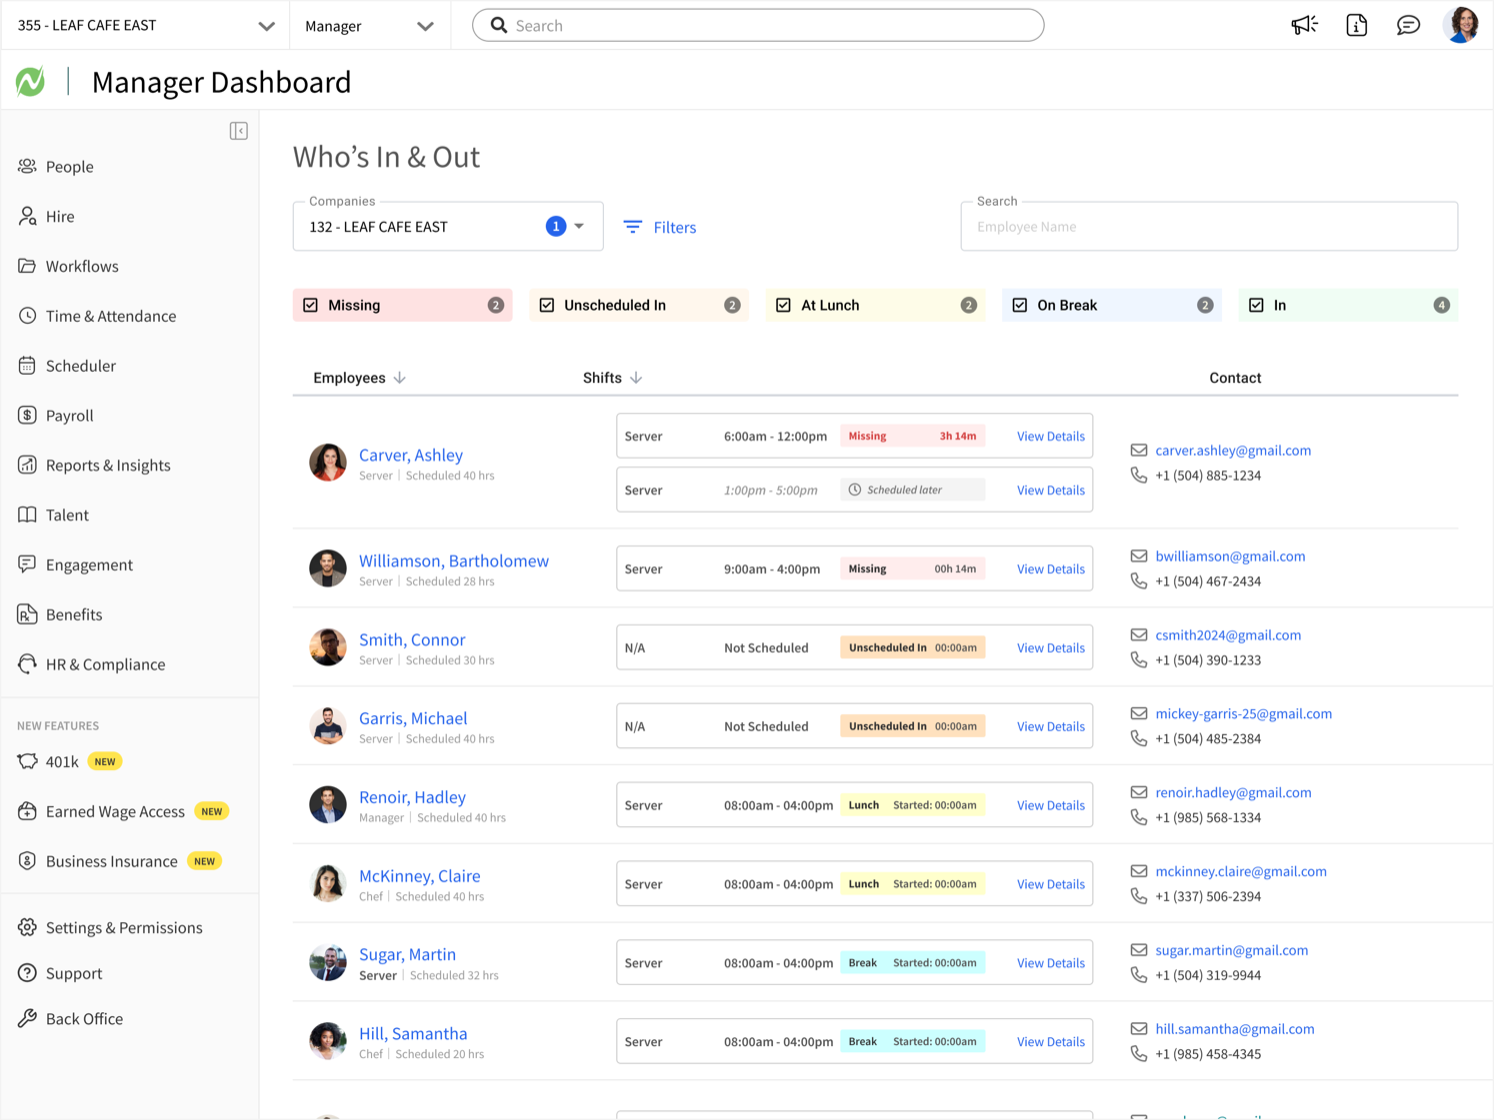Open McKinney, Claire's profile photo
This screenshot has width=1494, height=1120.
[327, 883]
